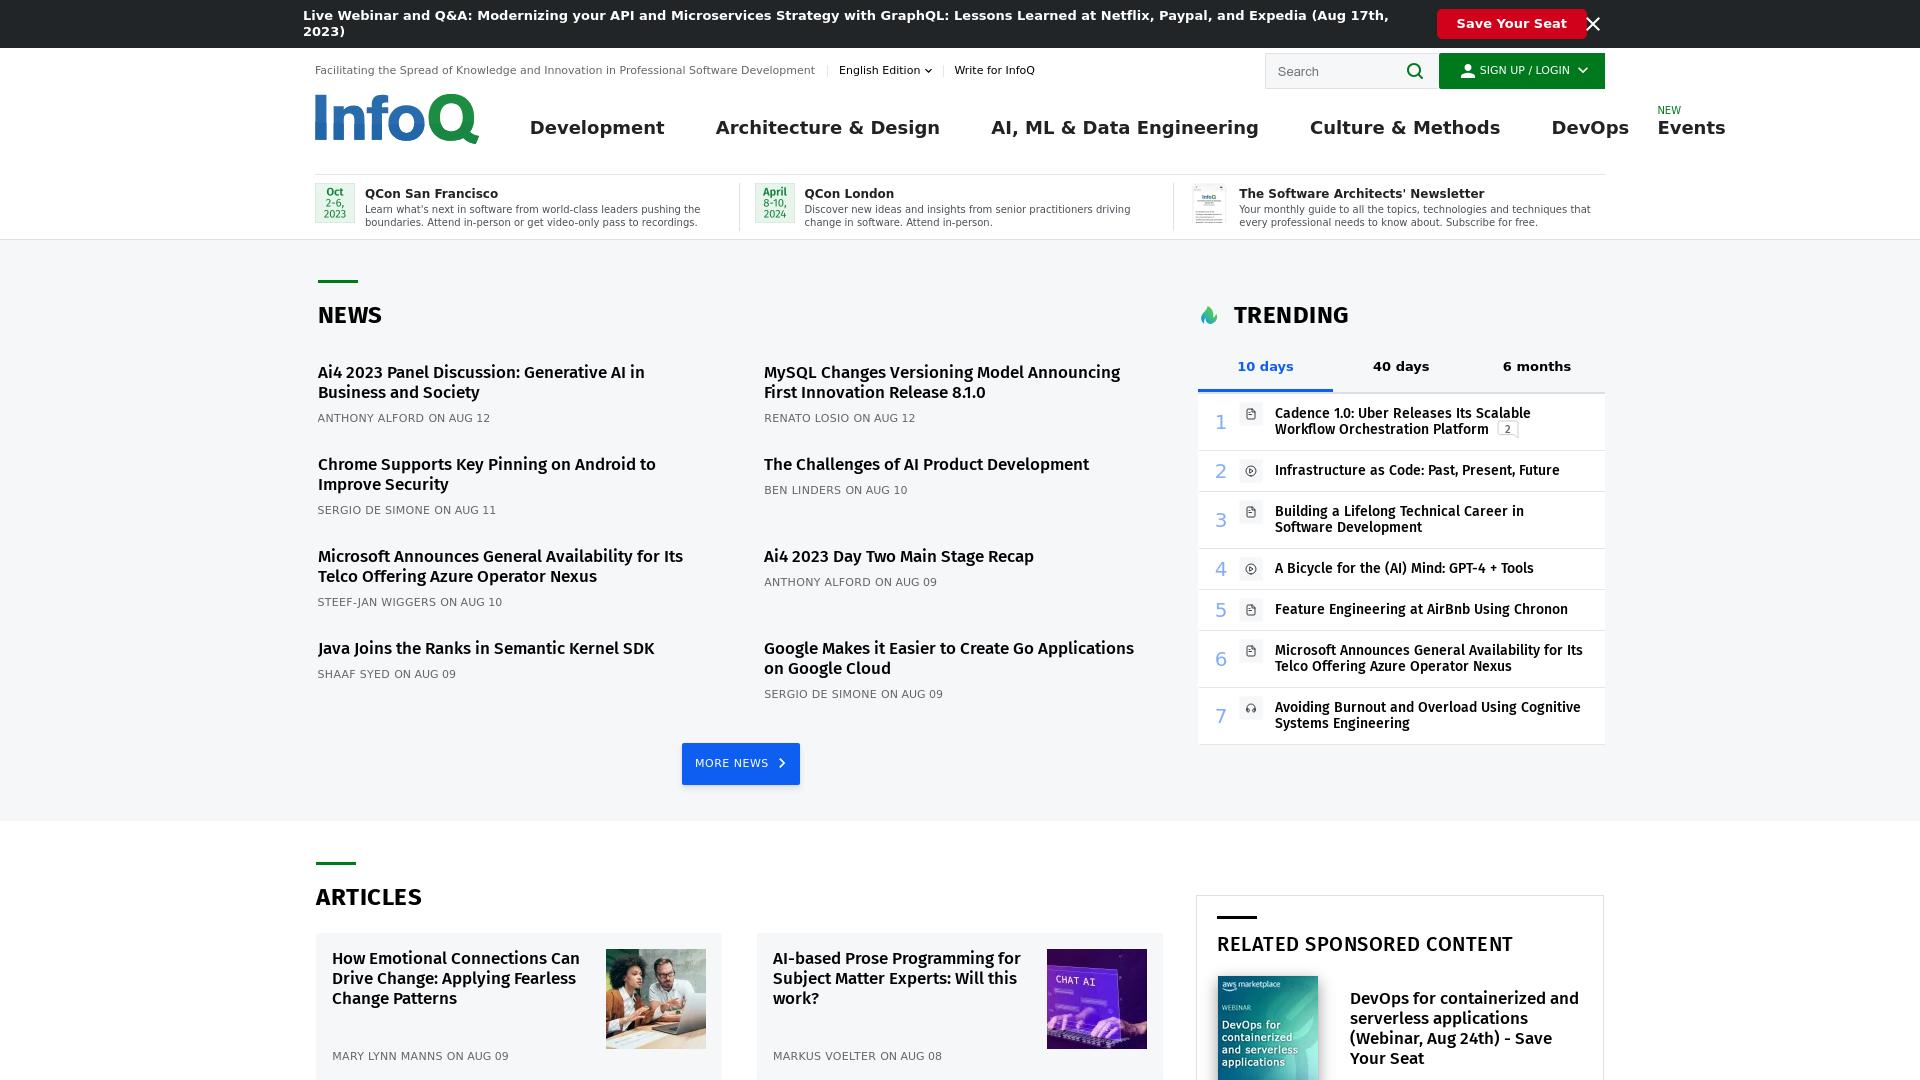The image size is (1920, 1080).
Task: Click the headphones icon beside Avoiding Burnout
Action: [1251, 708]
